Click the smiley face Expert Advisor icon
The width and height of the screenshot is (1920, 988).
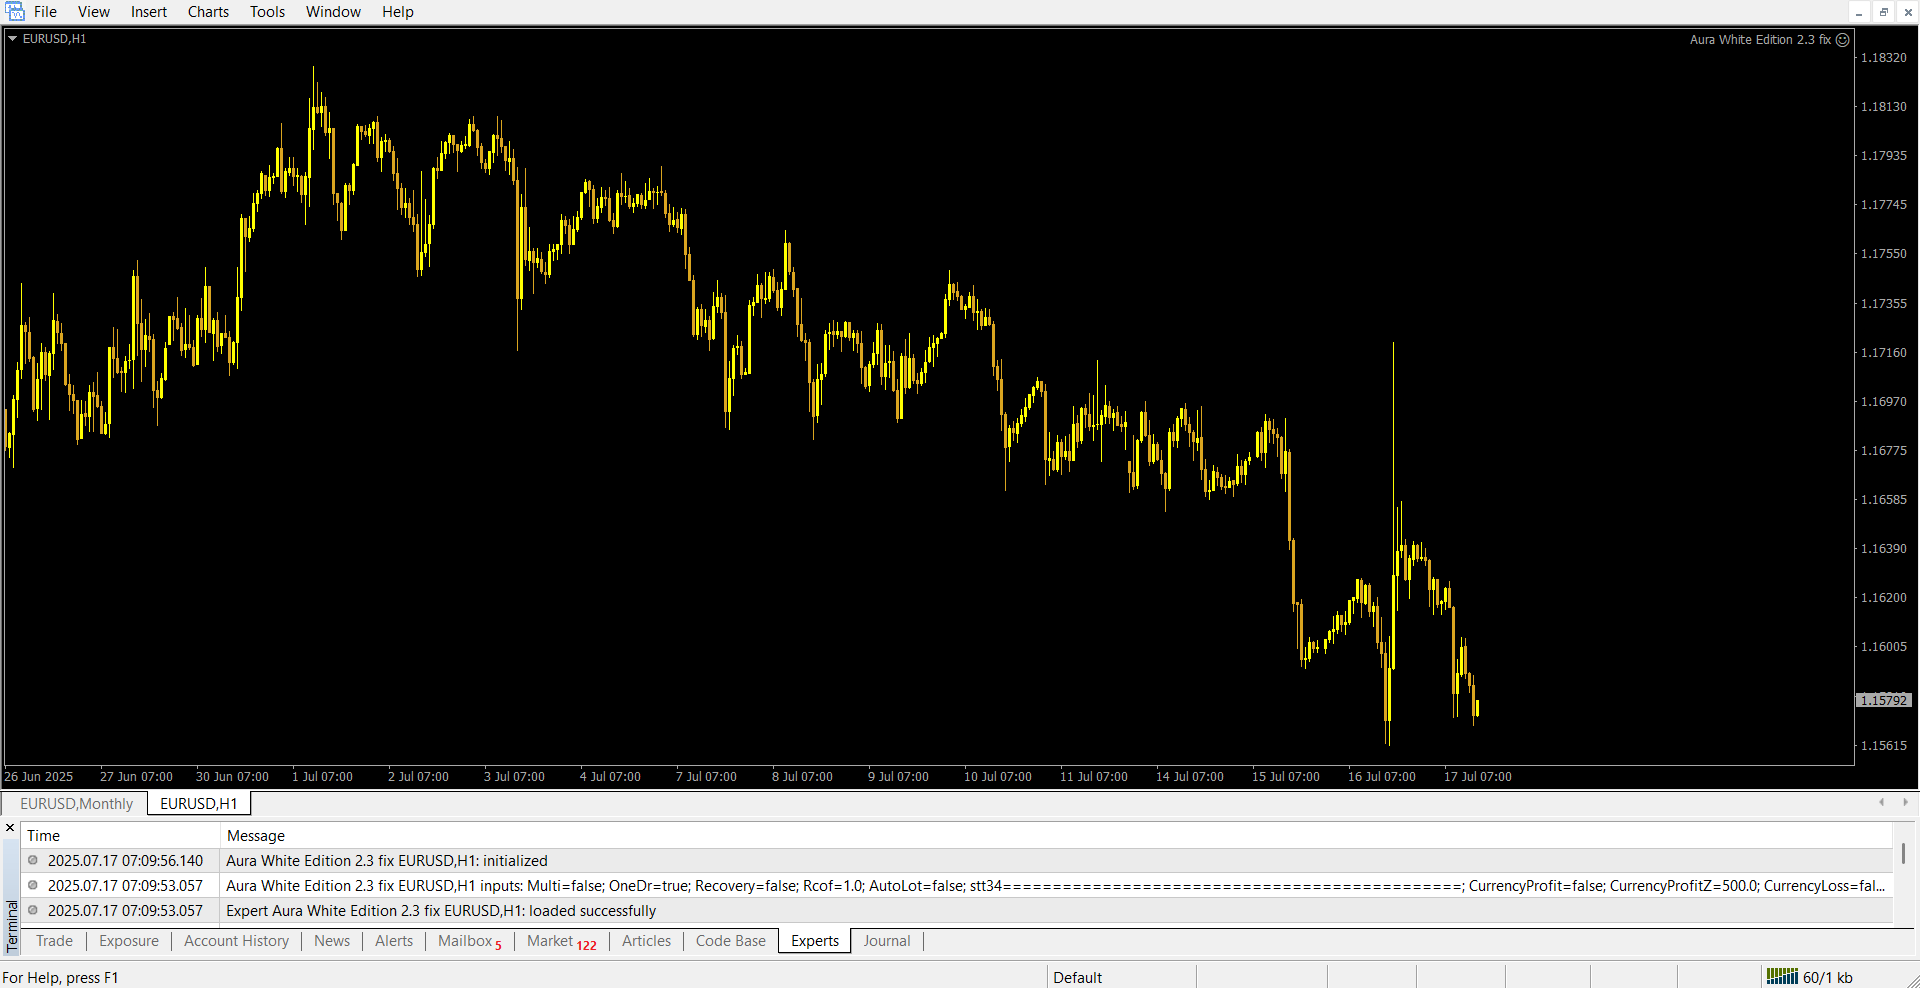point(1843,40)
